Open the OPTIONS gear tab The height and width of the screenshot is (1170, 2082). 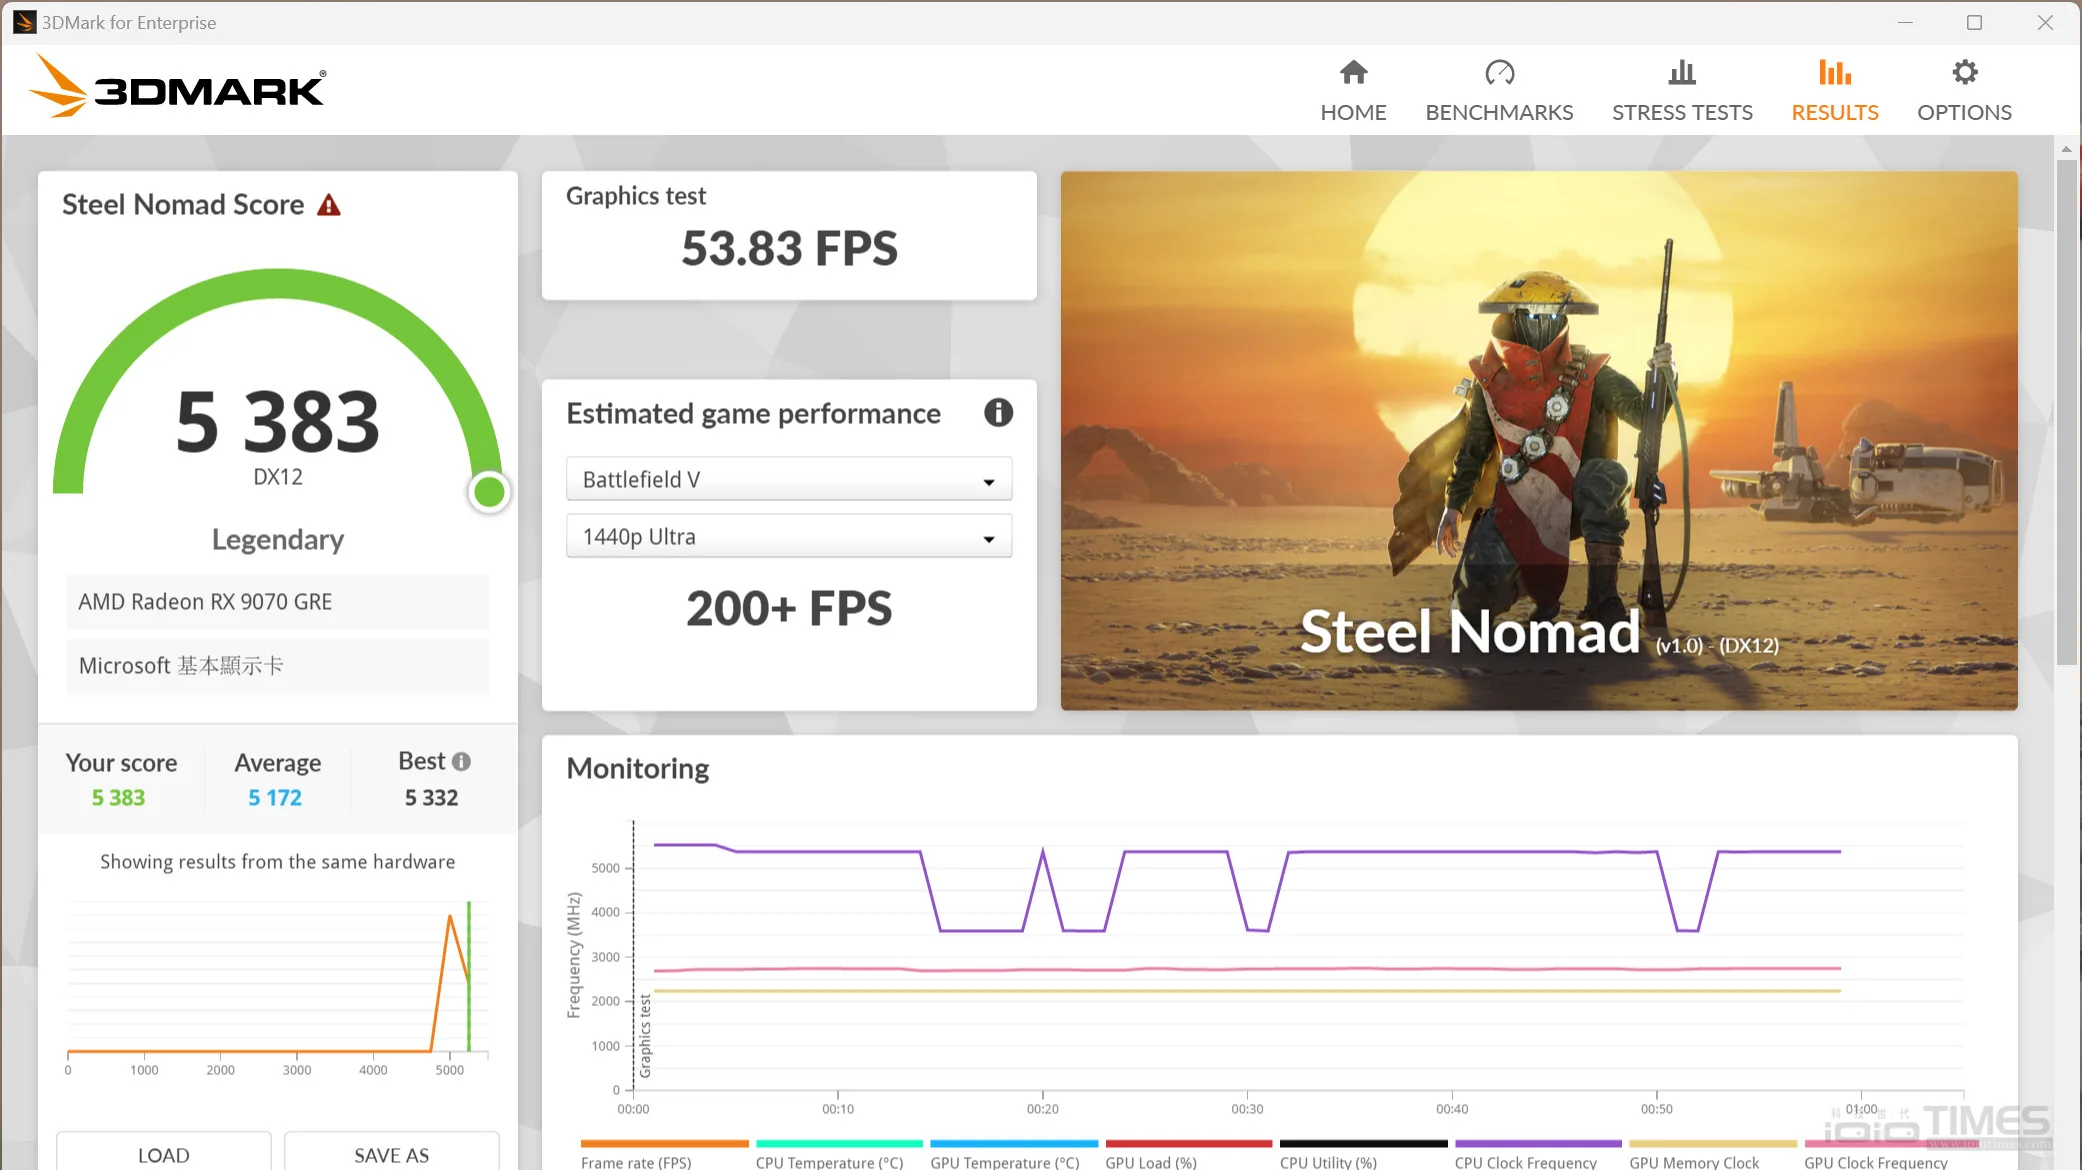click(1964, 91)
